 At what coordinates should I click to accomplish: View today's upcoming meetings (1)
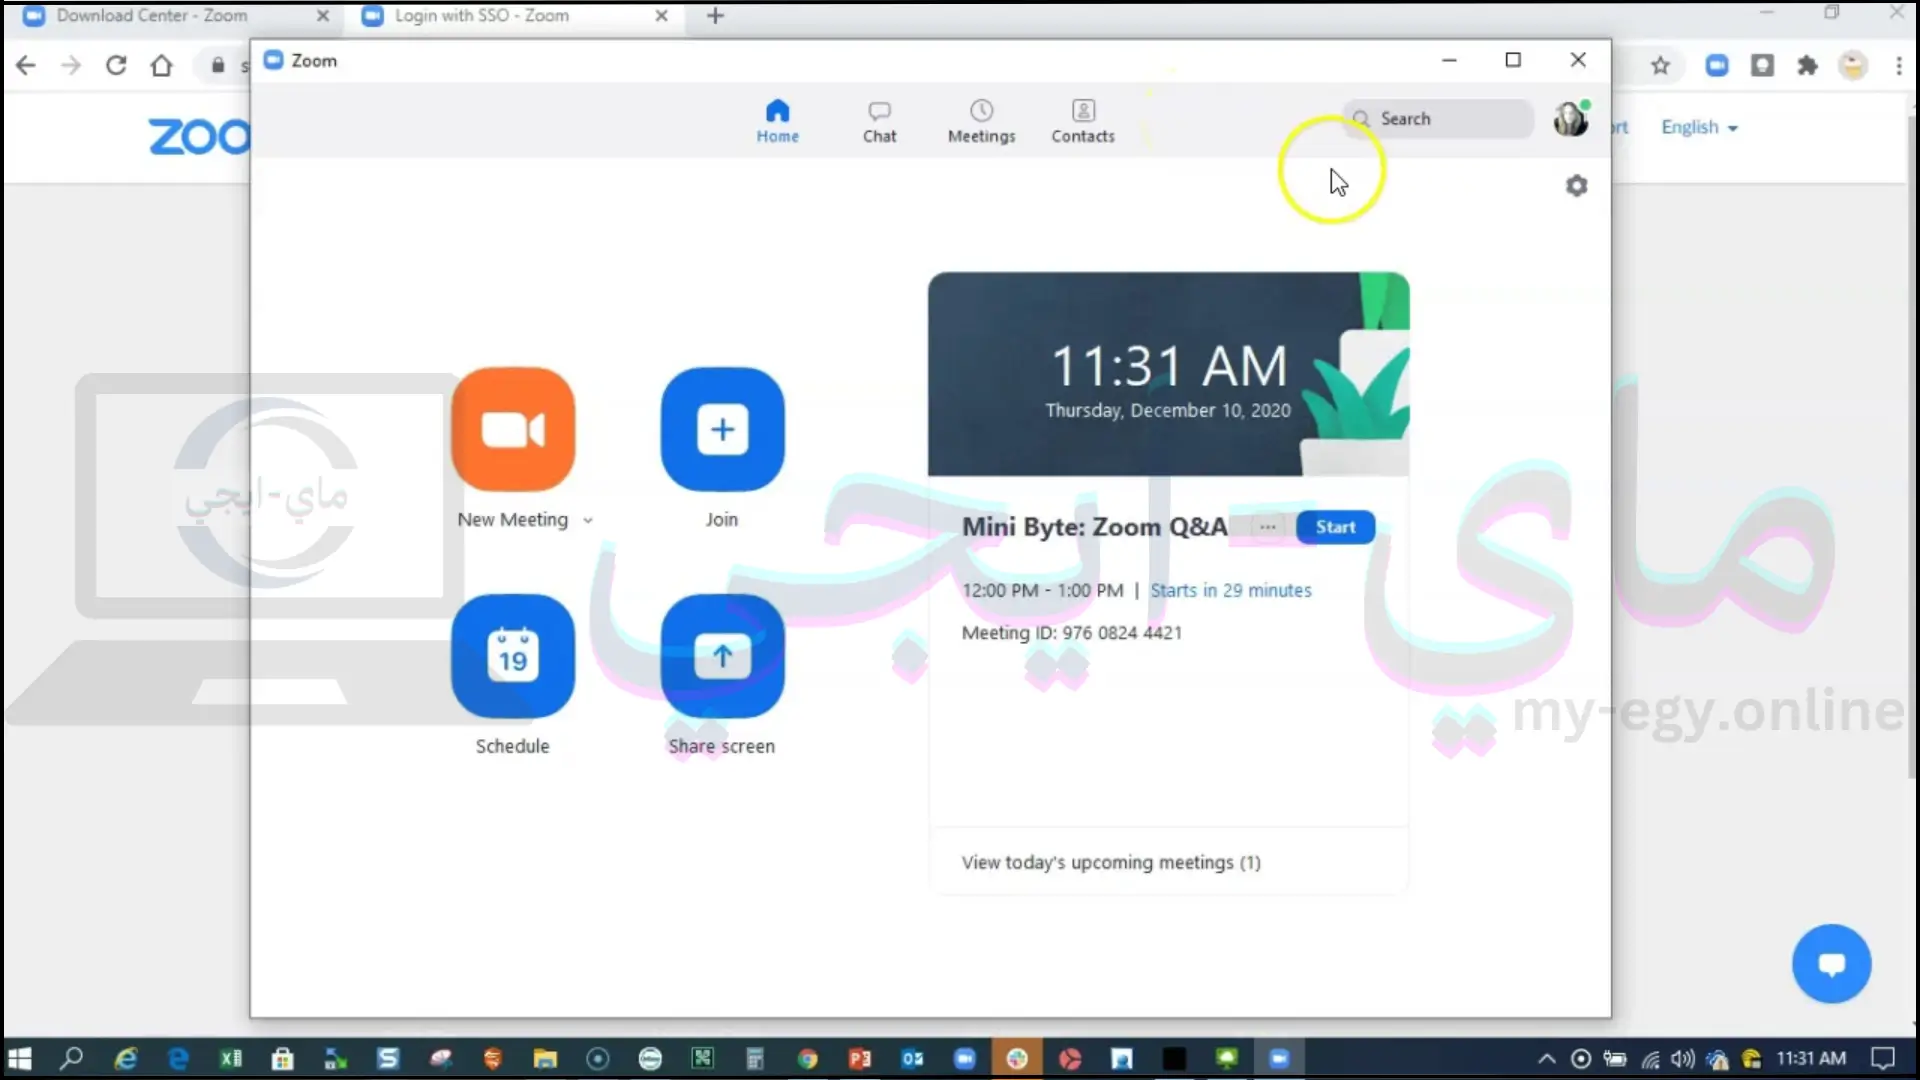point(1111,862)
